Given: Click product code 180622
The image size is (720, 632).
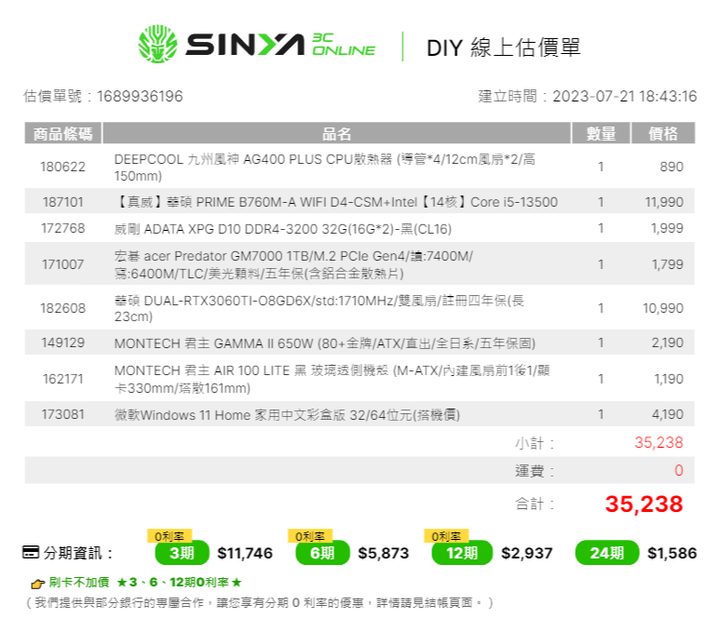Looking at the screenshot, I should tap(63, 166).
